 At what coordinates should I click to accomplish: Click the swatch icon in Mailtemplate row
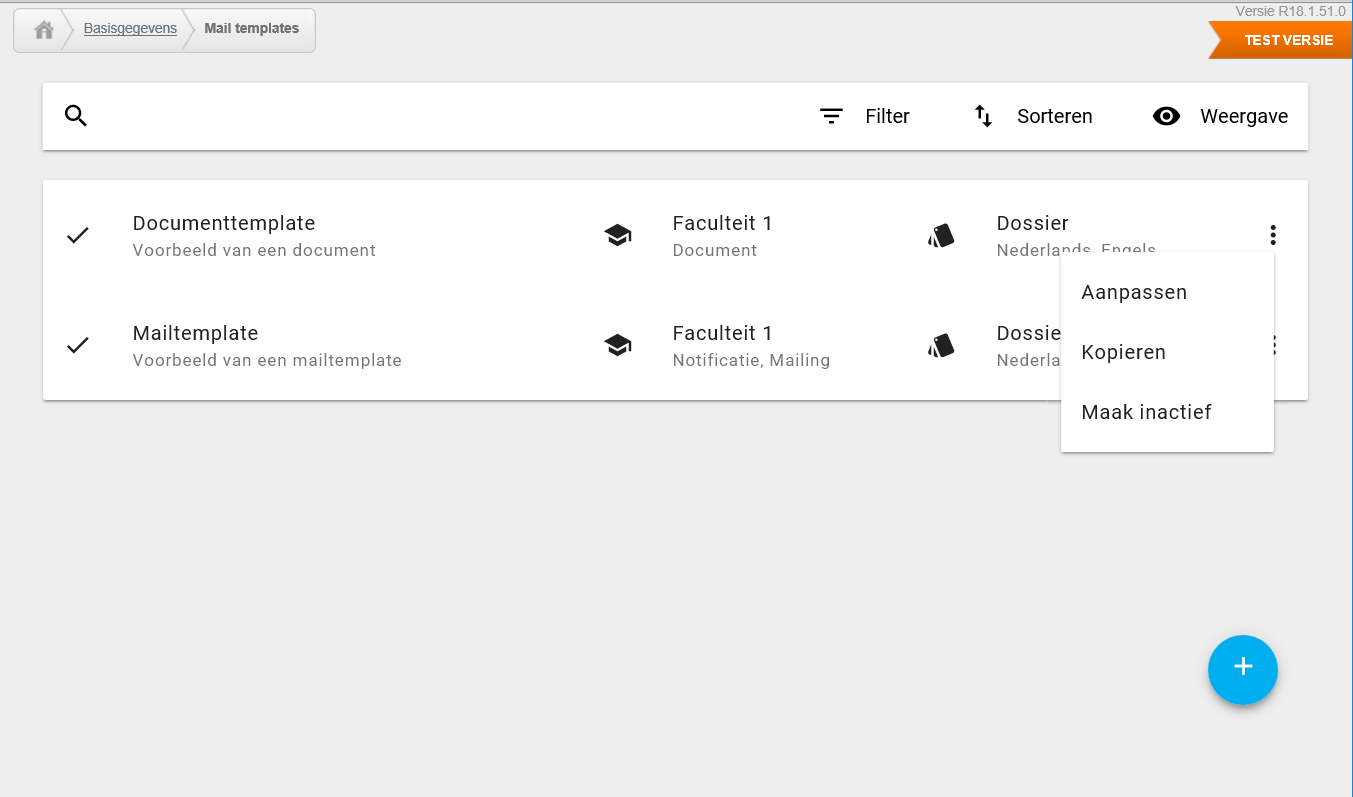pyautogui.click(x=941, y=345)
